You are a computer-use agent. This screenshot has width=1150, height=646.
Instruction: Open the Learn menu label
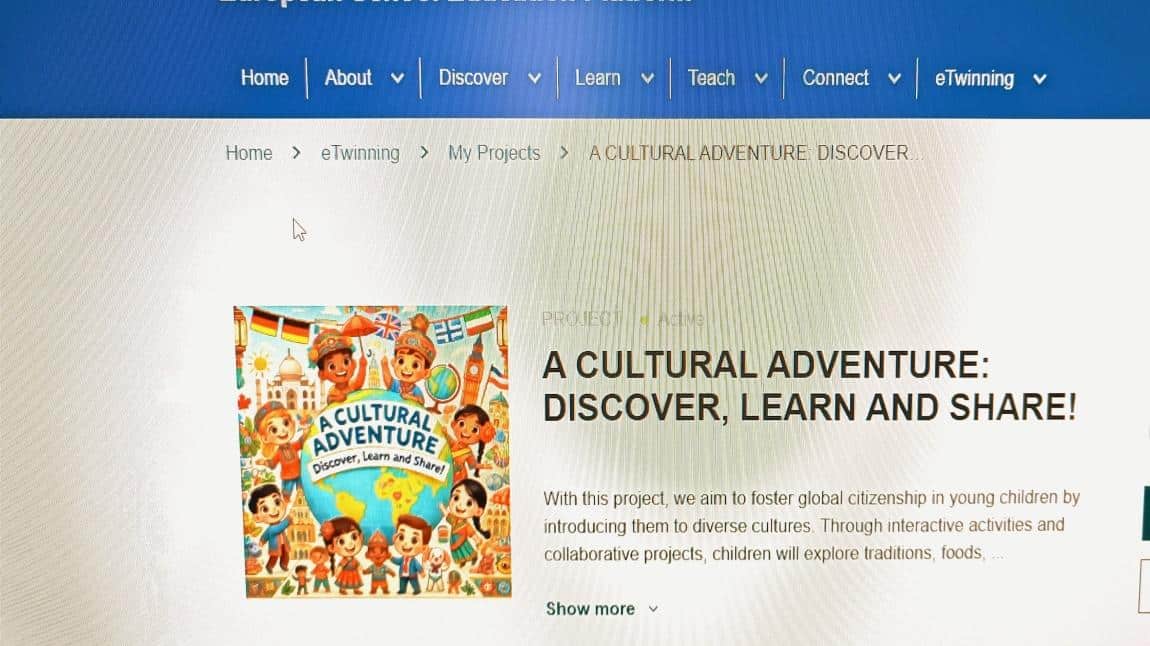(x=598, y=78)
